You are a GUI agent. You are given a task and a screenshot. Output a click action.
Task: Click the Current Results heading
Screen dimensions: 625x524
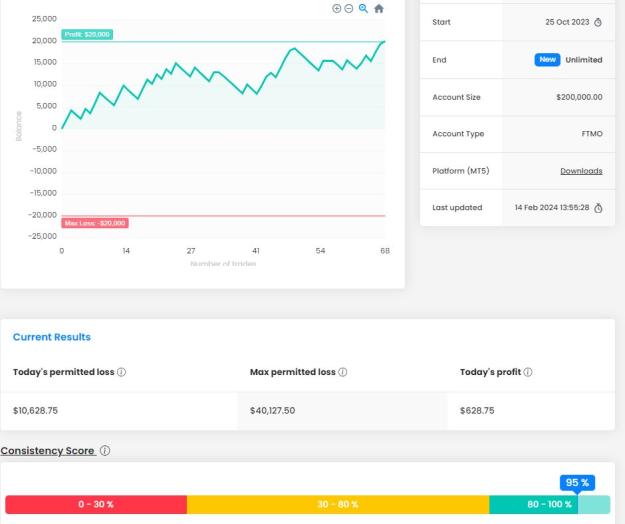coord(52,337)
